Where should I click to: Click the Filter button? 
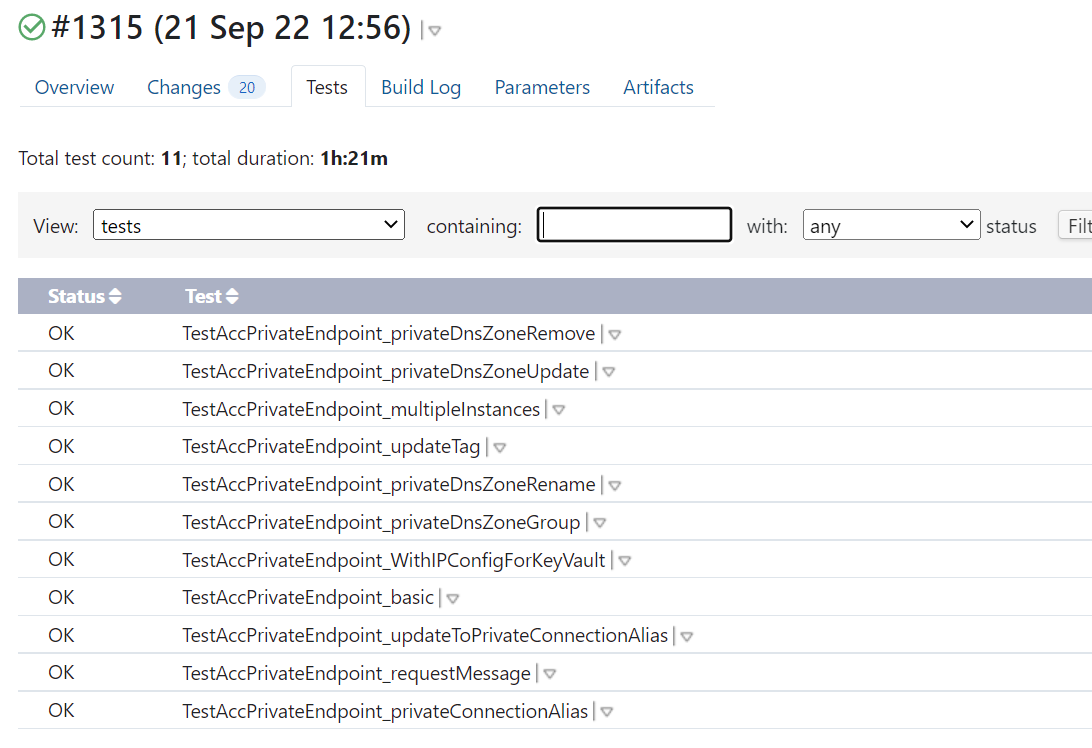1076,225
